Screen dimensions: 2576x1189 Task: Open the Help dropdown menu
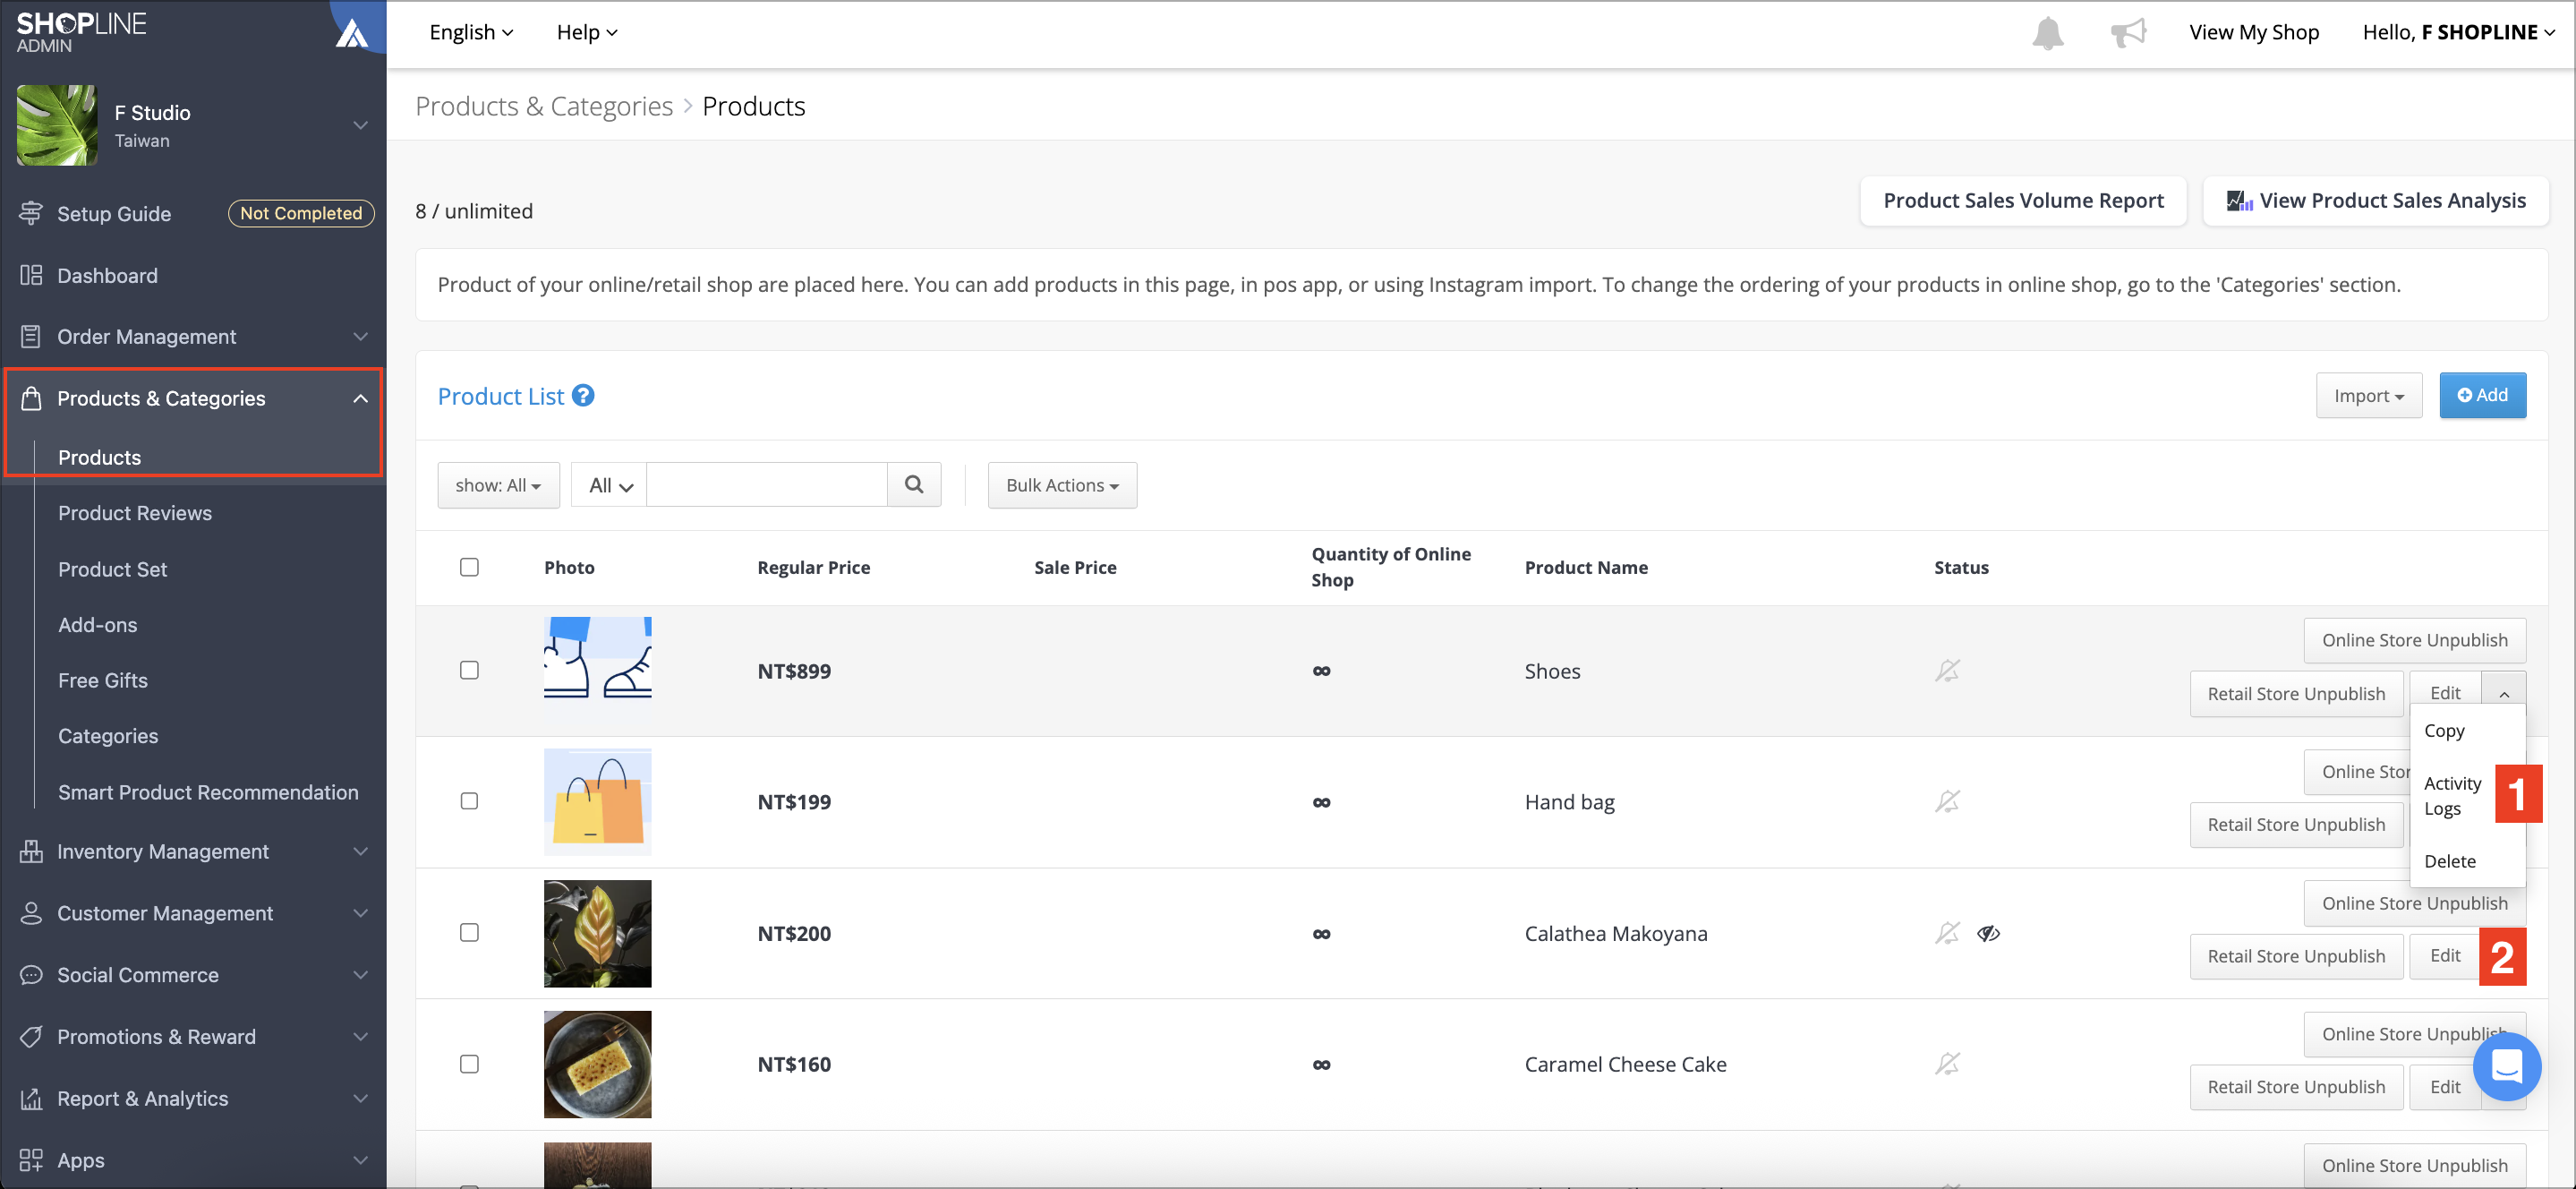coord(587,32)
